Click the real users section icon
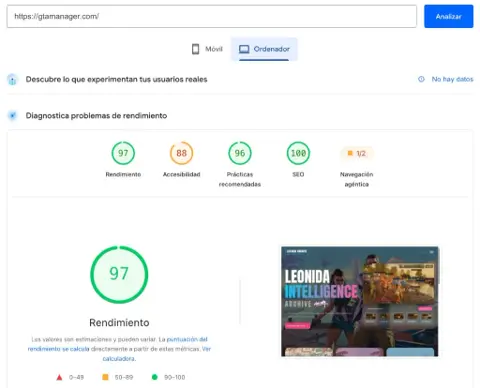Image resolution: width=480 pixels, height=388 pixels. pos(12,80)
